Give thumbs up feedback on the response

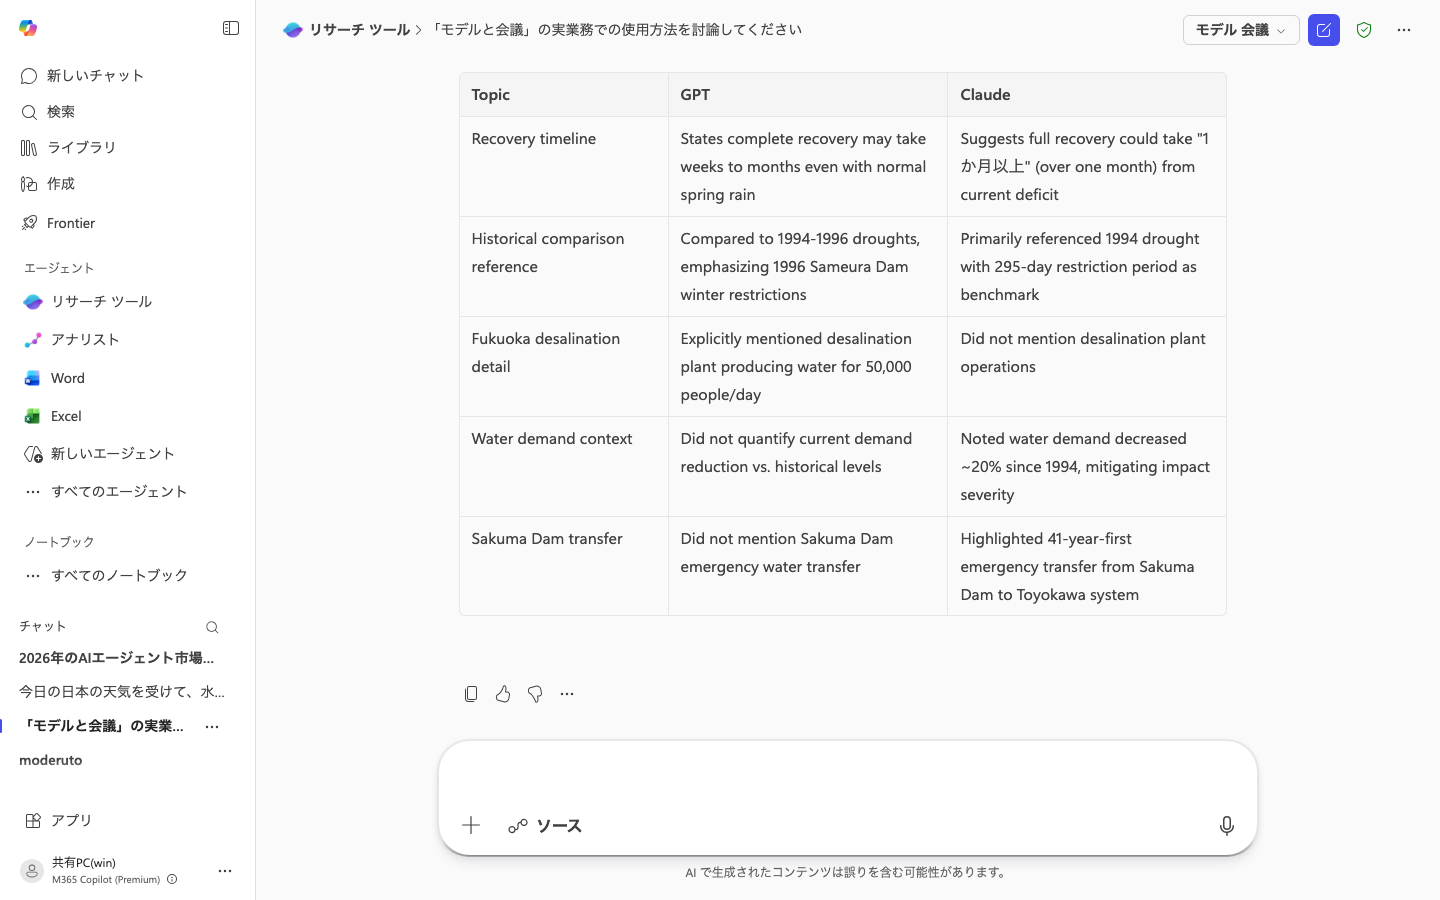[503, 694]
